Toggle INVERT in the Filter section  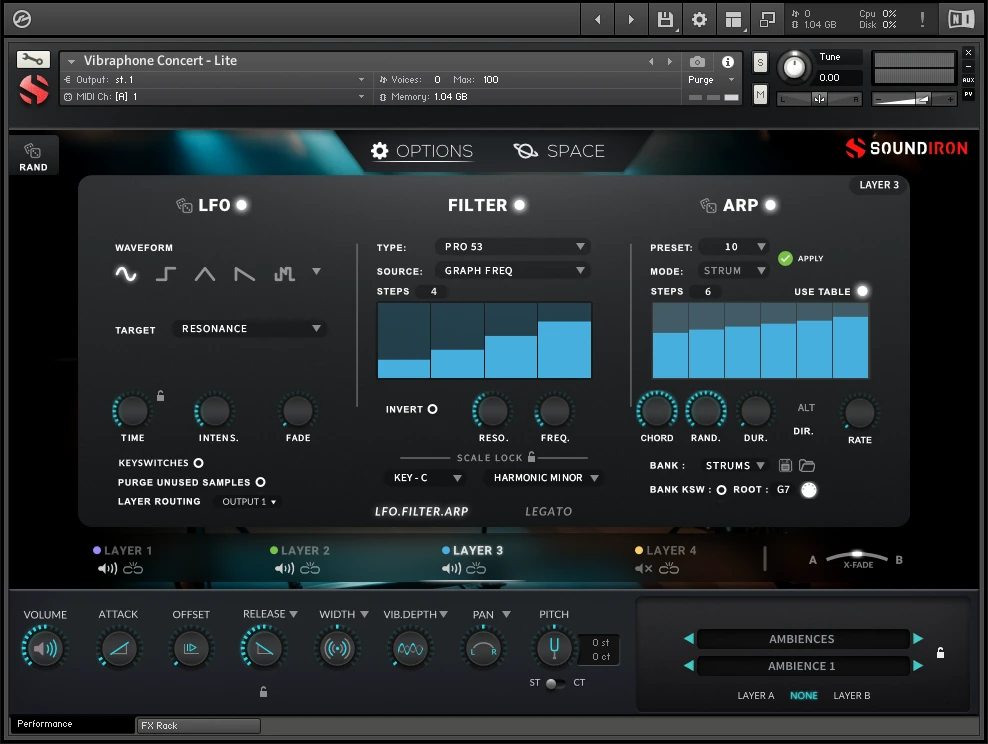pos(433,409)
